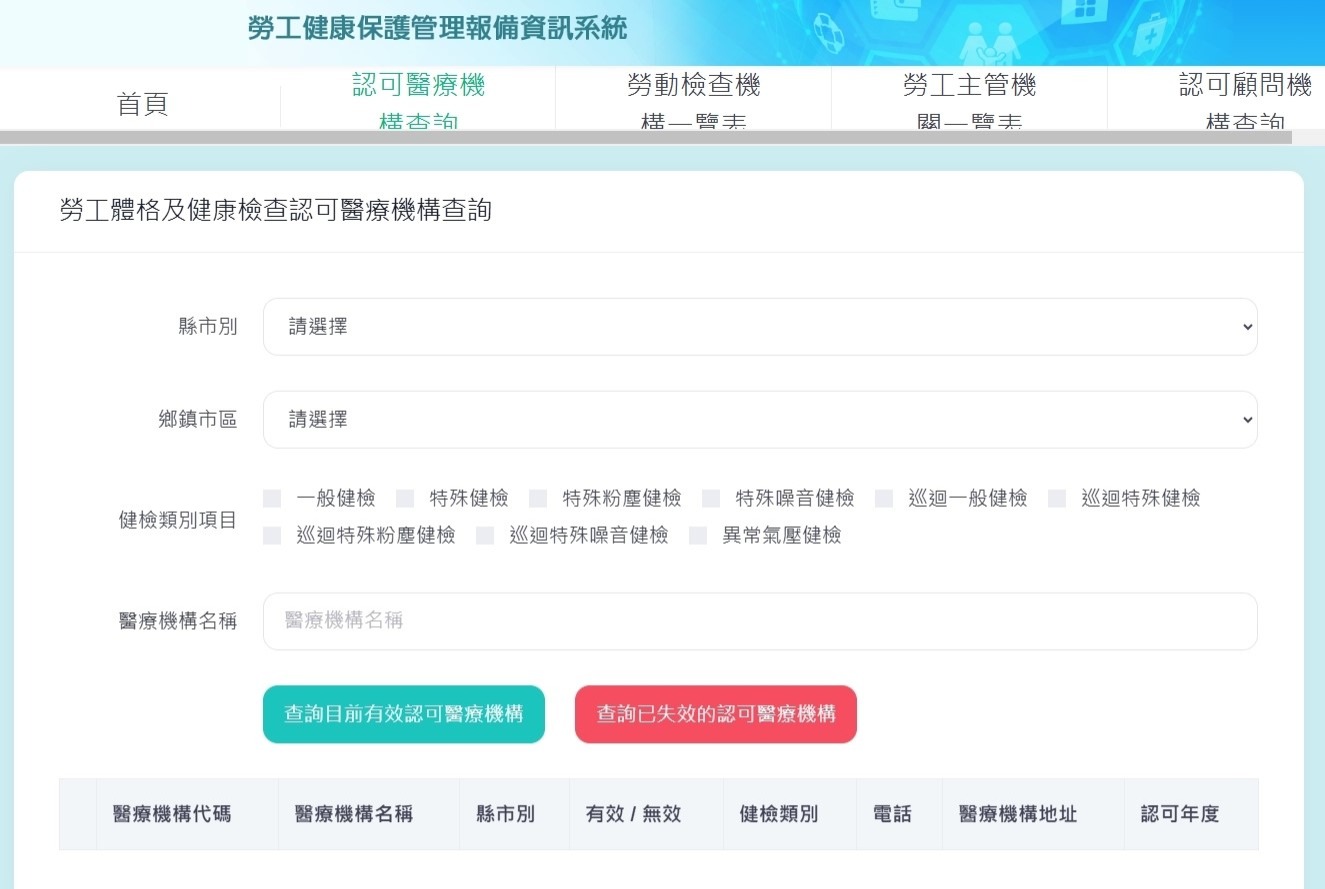Click the 查詢已失效的認可醫療機構 button
The height and width of the screenshot is (889, 1325).
(716, 714)
